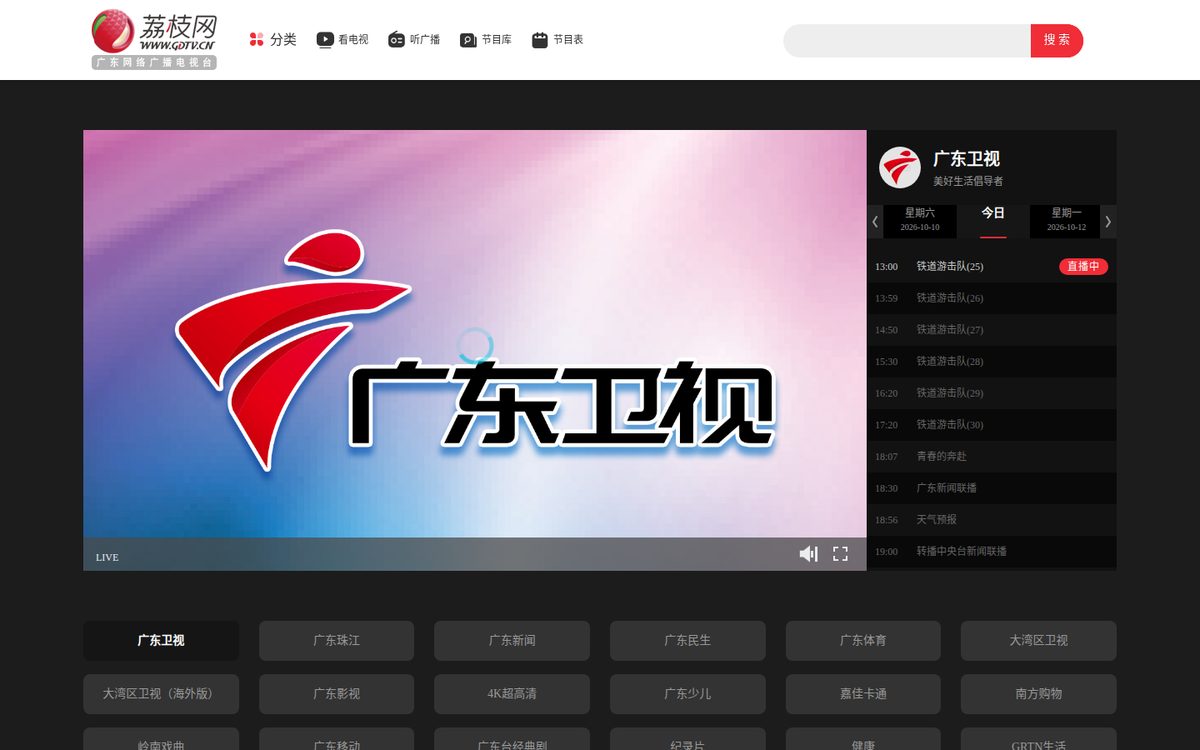
Task: Click the 听广播 radio icon
Action: tap(396, 40)
